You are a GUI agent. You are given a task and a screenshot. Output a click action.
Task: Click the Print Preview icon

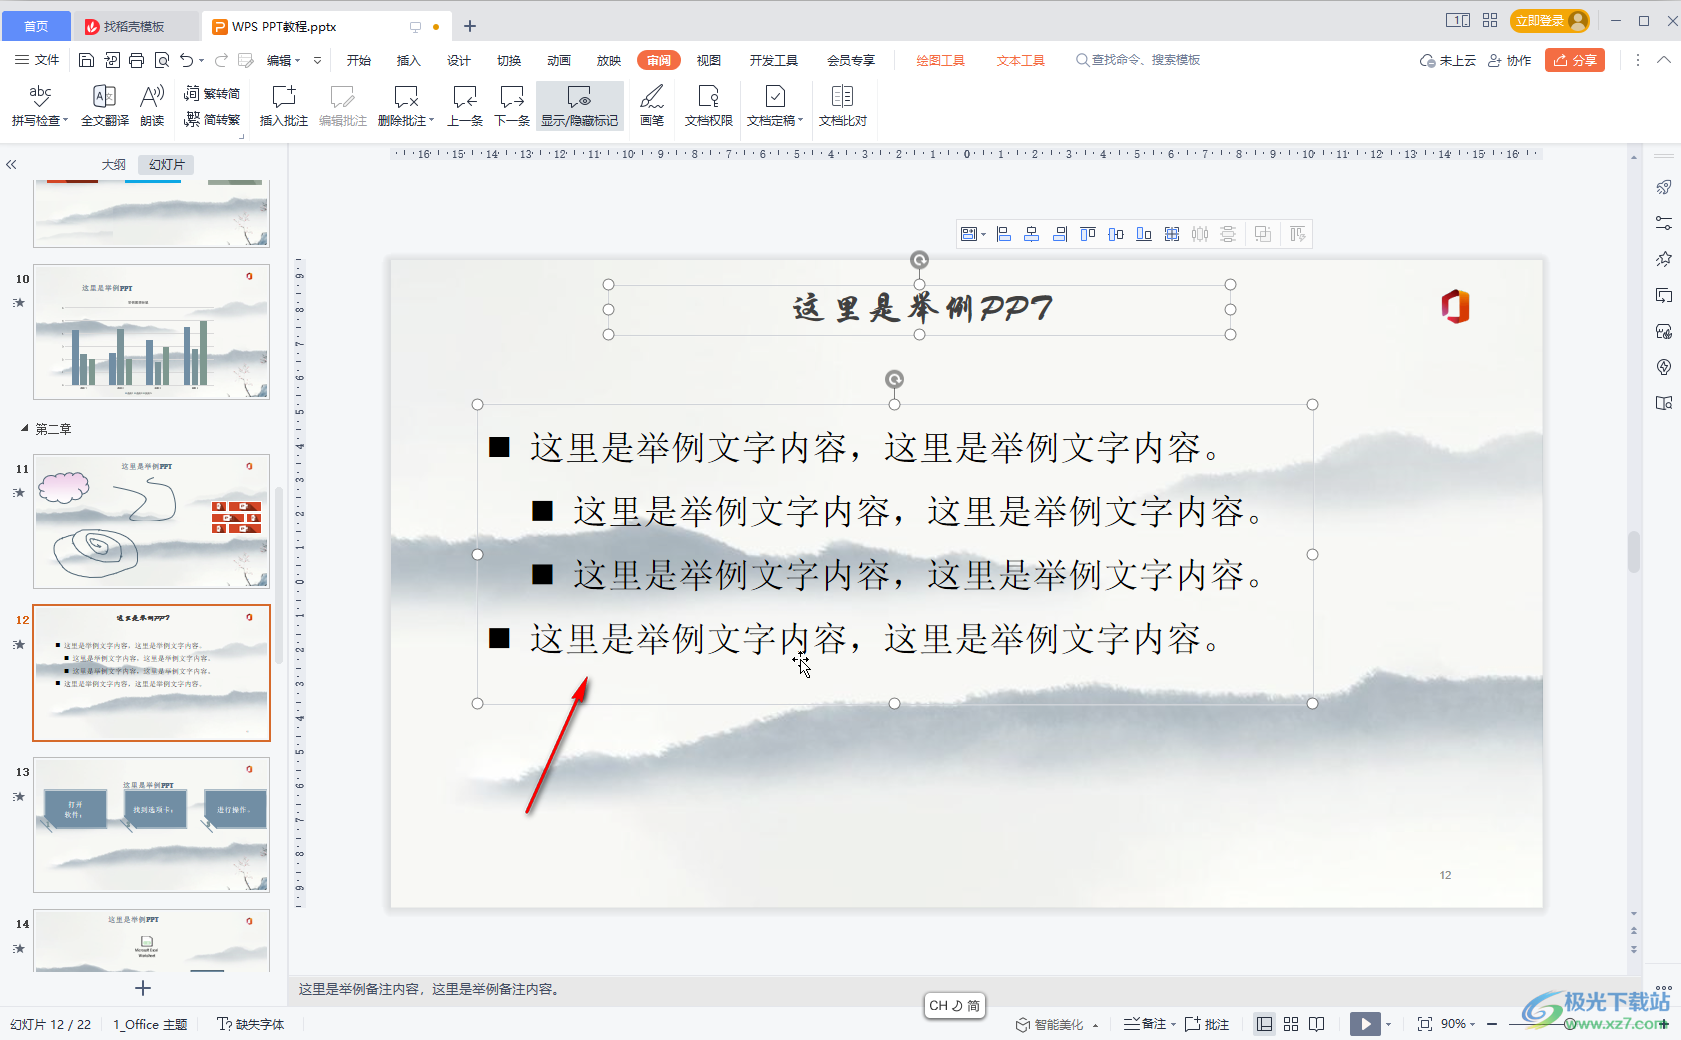[x=161, y=60]
